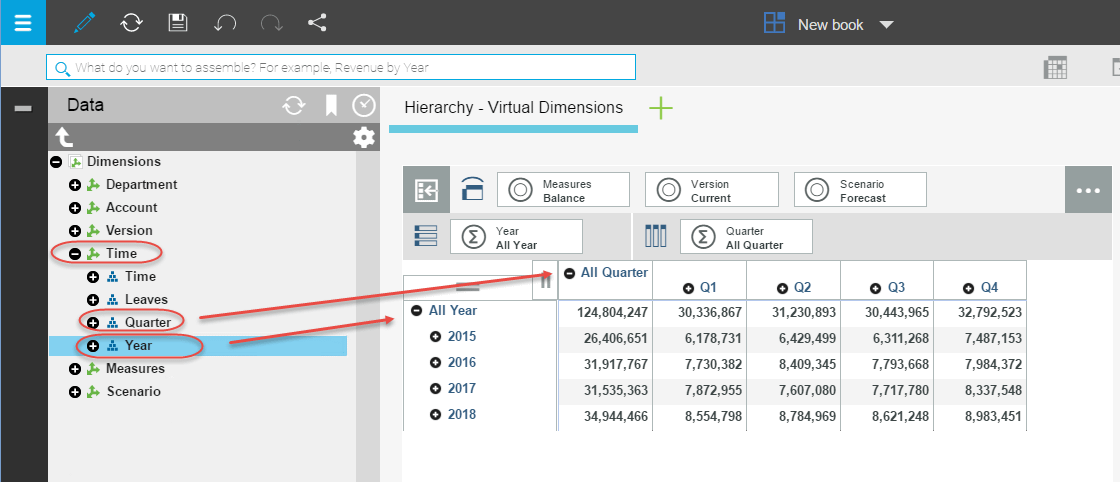The image size is (1120, 482).
Task: Expand the Q3 column header
Action: click(875, 288)
